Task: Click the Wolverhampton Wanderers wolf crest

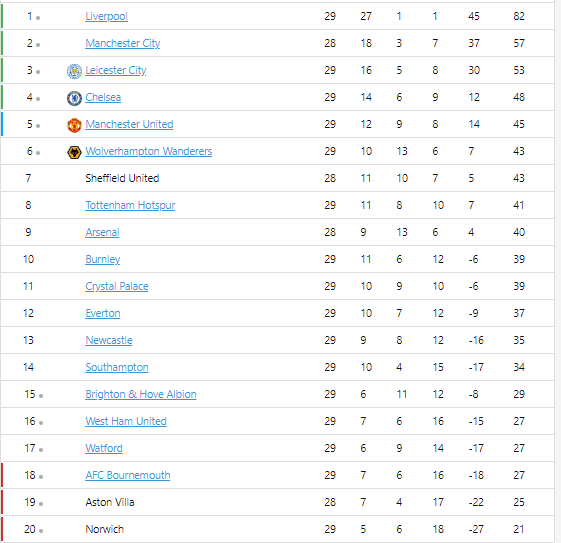Action: pos(74,152)
